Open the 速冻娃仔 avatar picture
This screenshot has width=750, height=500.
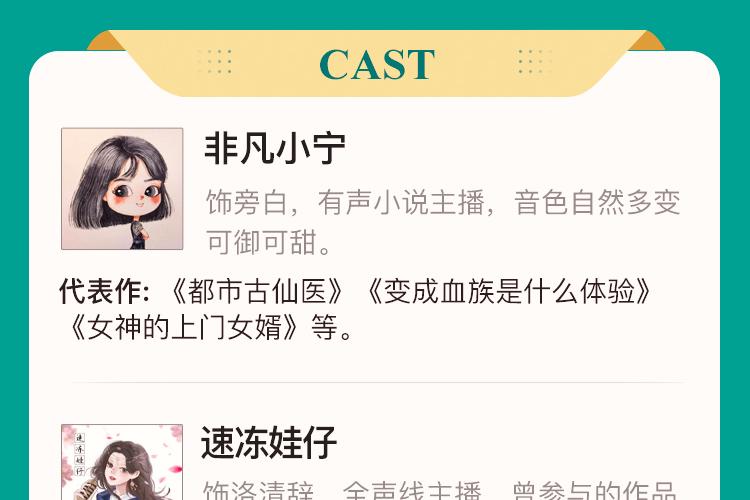(x=122, y=462)
